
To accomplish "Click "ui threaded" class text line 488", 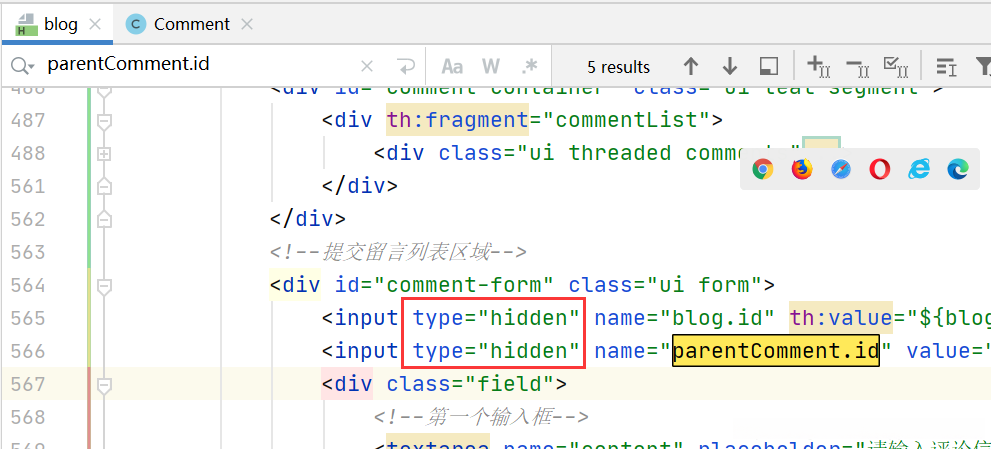I will click(x=599, y=153).
